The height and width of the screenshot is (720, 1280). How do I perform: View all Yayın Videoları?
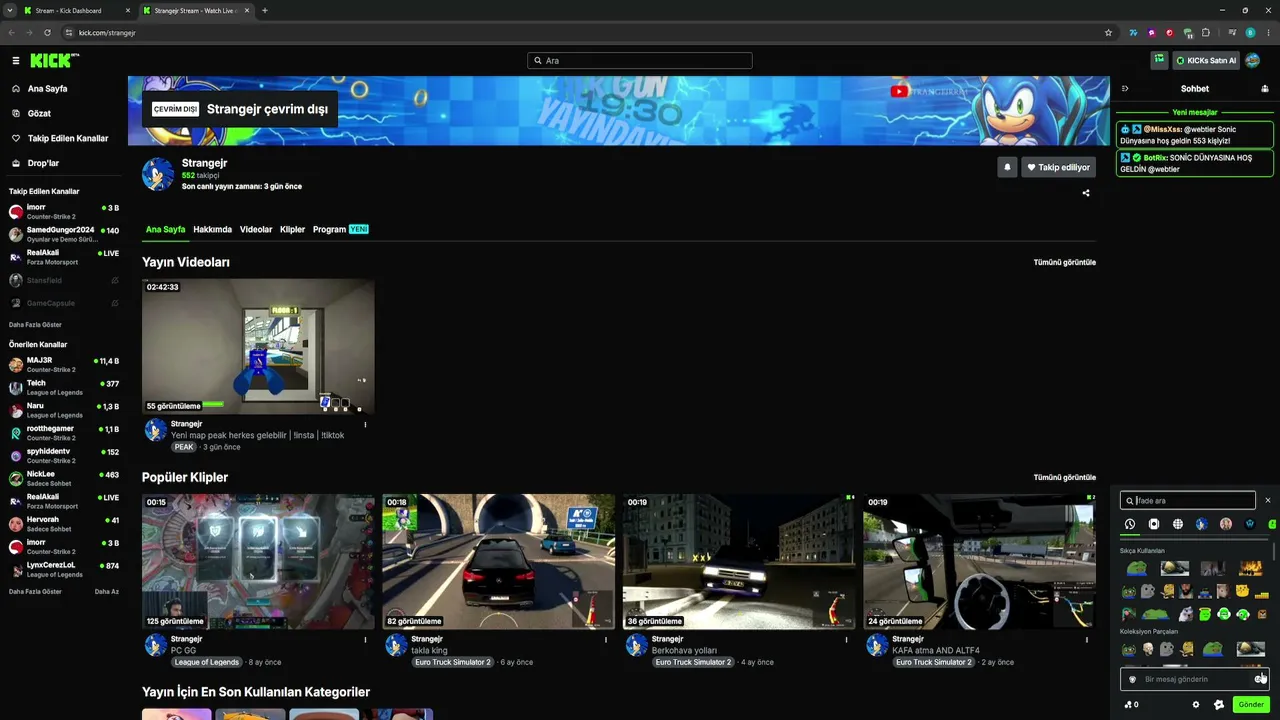pos(1064,262)
